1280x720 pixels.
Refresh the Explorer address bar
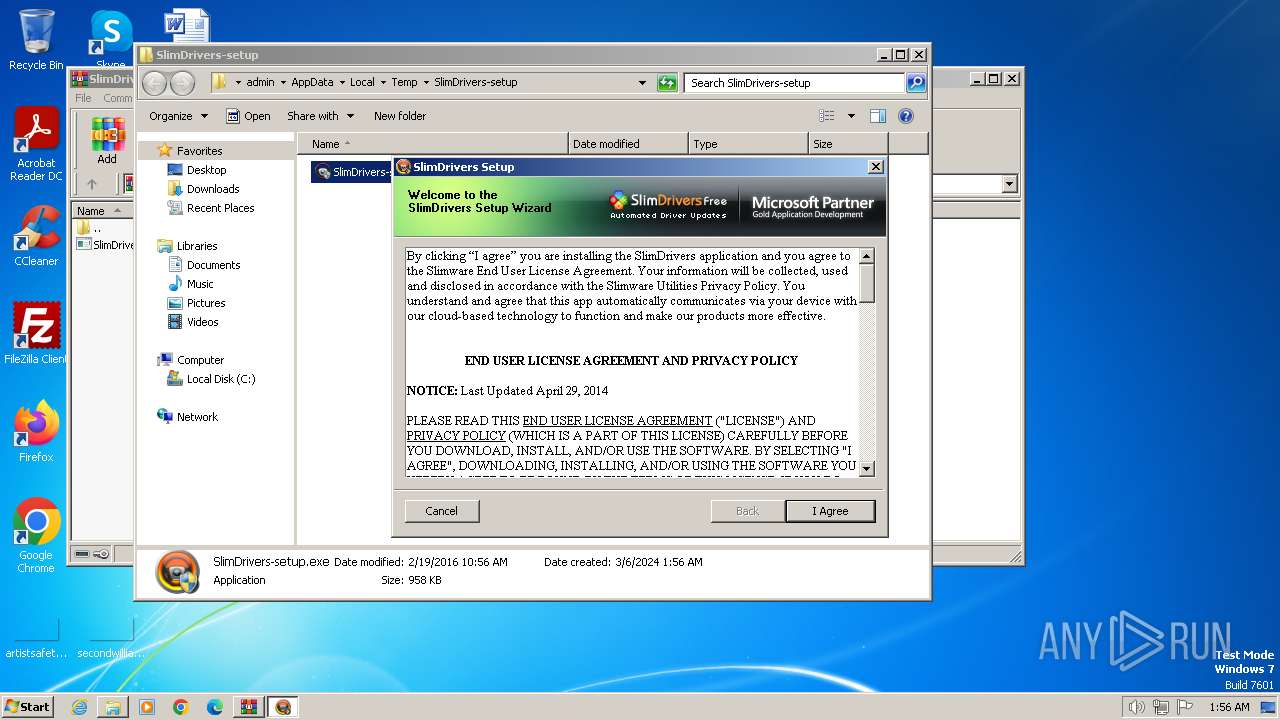click(667, 83)
